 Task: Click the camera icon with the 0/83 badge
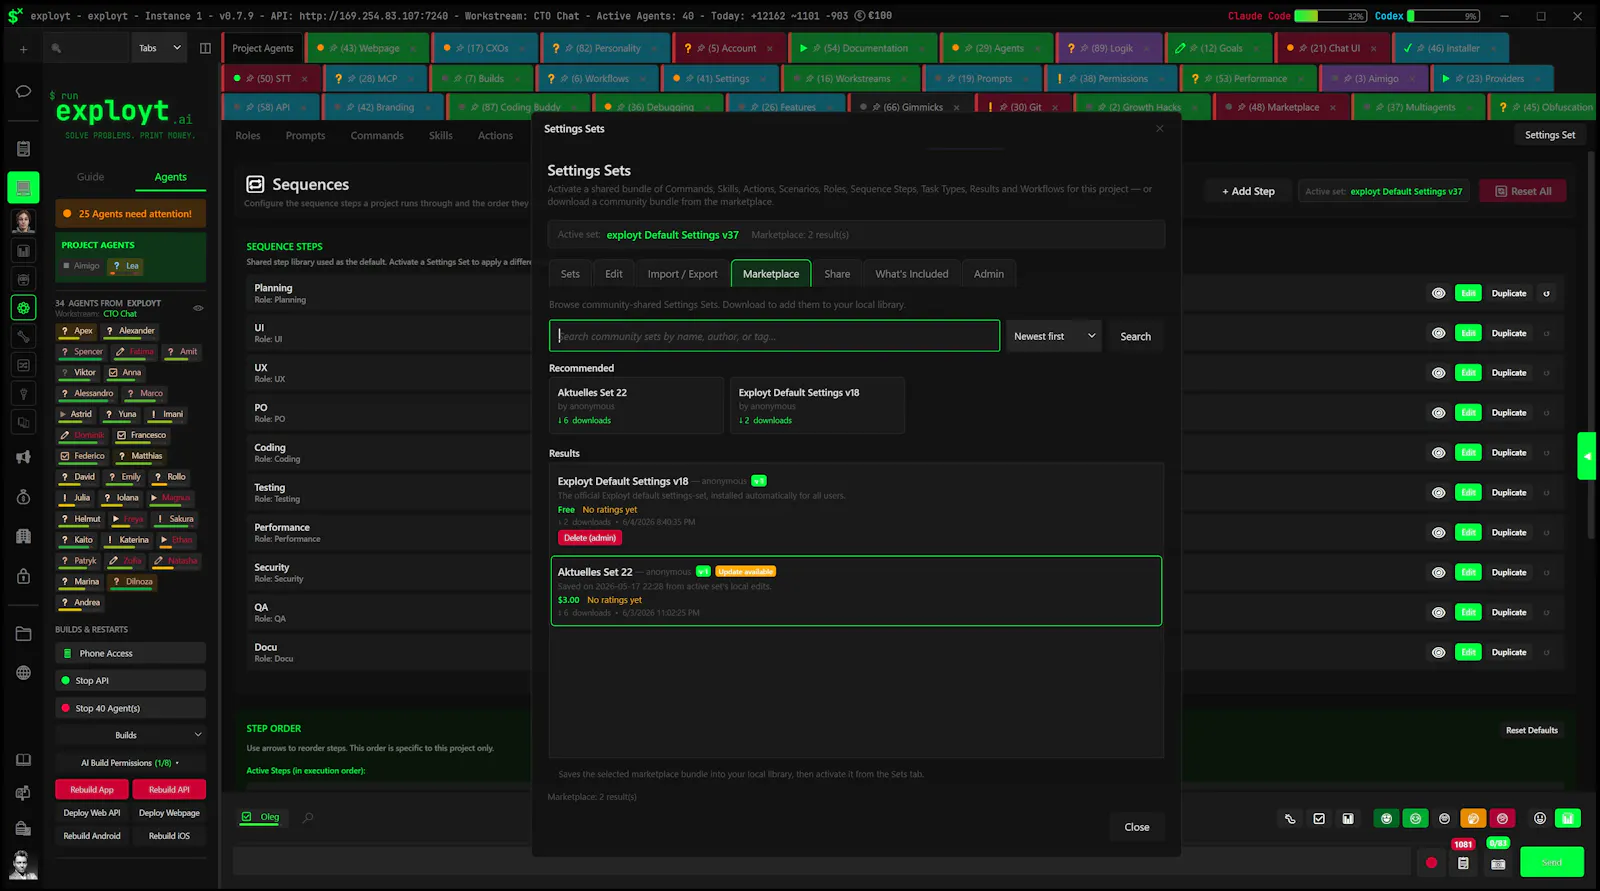(1498, 864)
